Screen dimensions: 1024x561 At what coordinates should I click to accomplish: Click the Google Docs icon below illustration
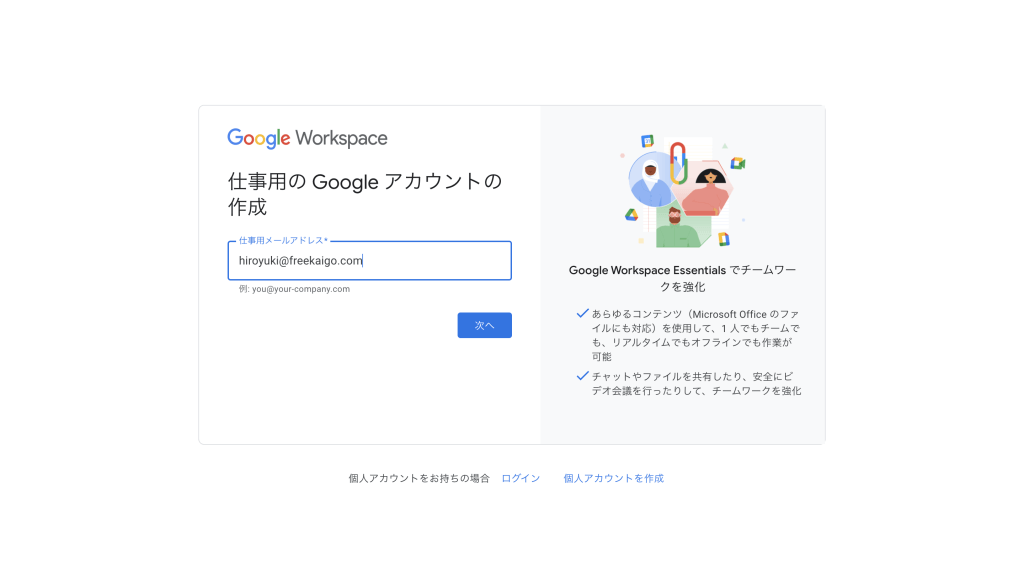coord(723,239)
